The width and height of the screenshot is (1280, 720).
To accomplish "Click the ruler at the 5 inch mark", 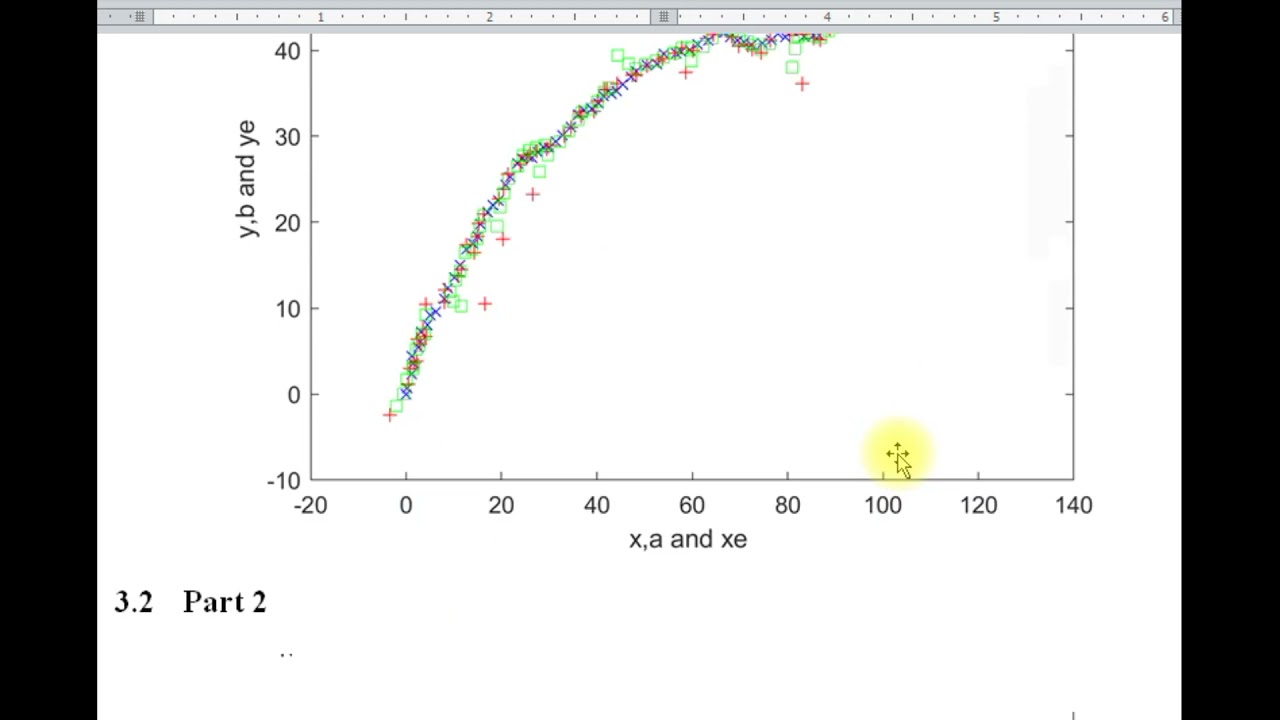I will point(996,17).
